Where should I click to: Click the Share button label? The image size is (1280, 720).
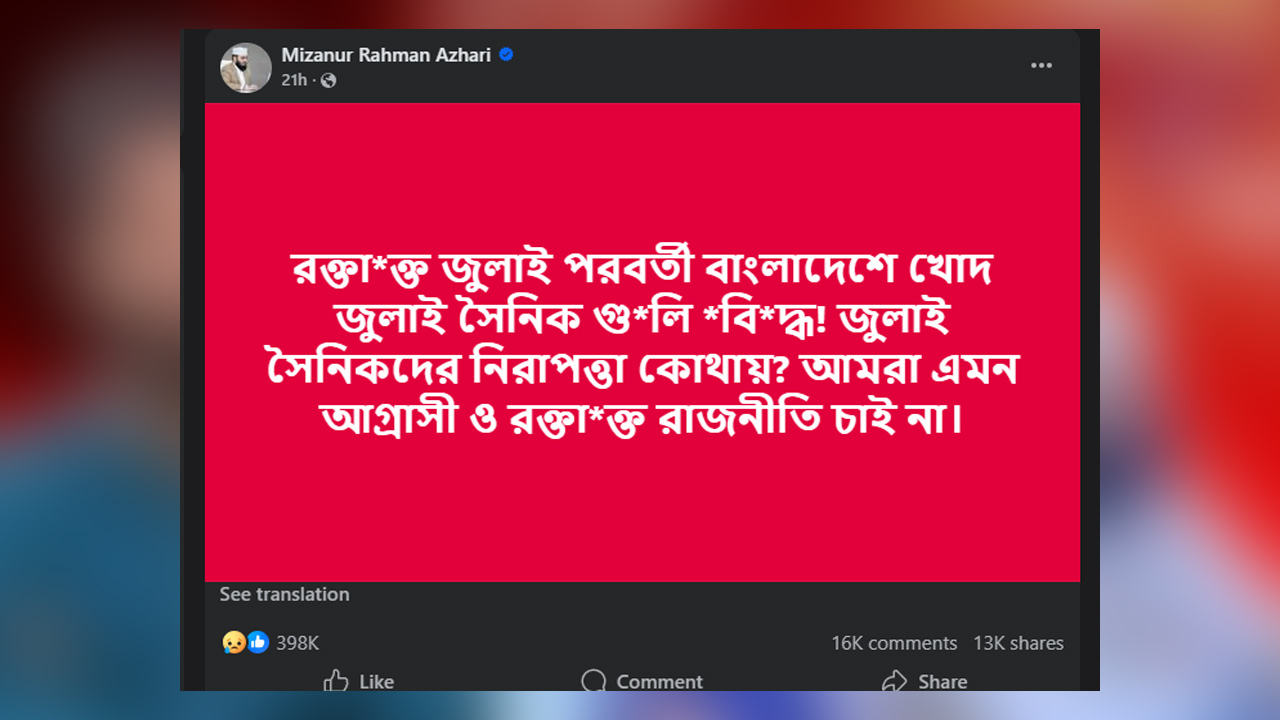(943, 682)
